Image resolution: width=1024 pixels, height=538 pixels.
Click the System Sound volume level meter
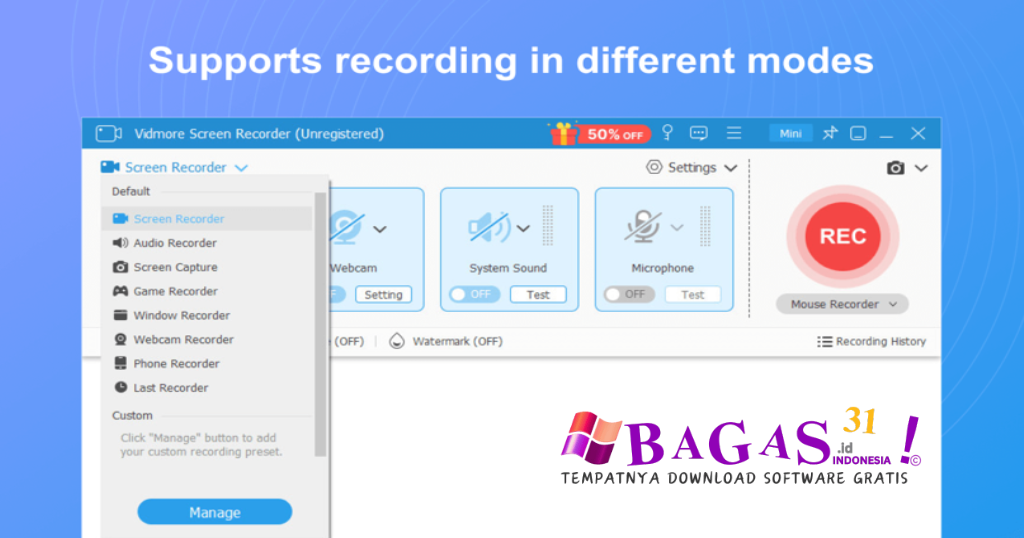coord(547,226)
